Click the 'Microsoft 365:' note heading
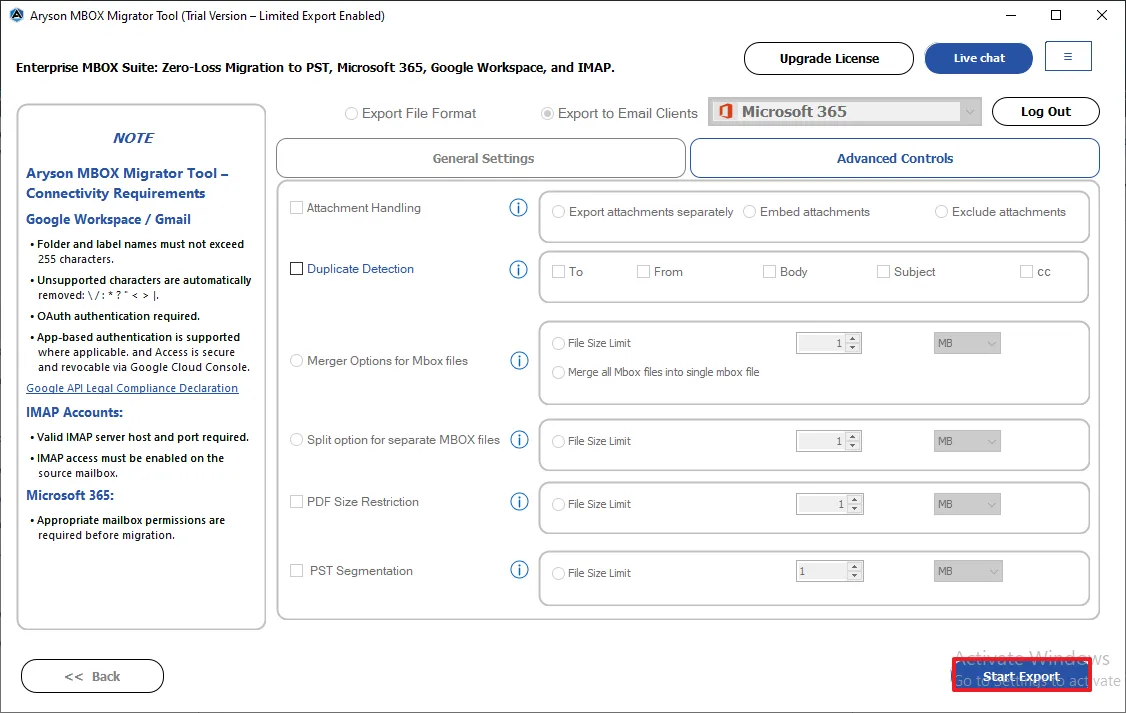1126x713 pixels. (x=70, y=495)
